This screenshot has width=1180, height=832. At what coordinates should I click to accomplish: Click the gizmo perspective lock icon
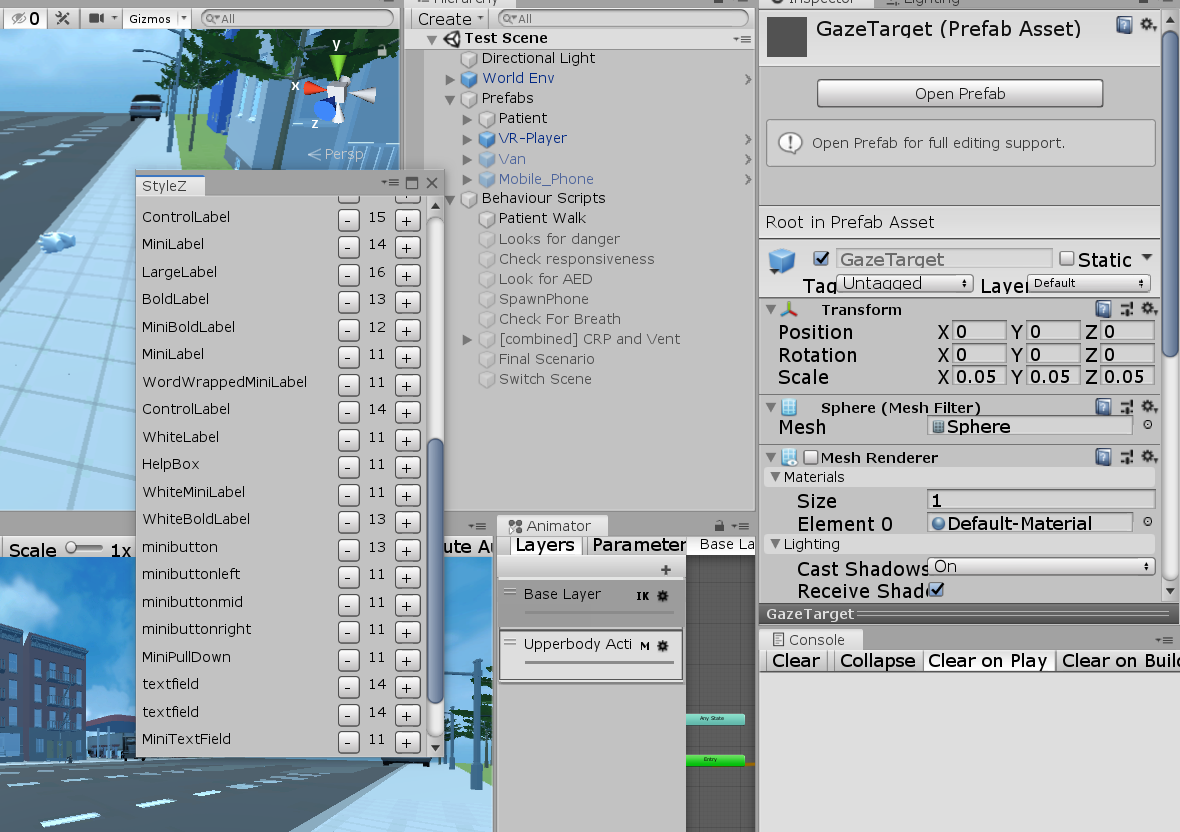click(382, 50)
